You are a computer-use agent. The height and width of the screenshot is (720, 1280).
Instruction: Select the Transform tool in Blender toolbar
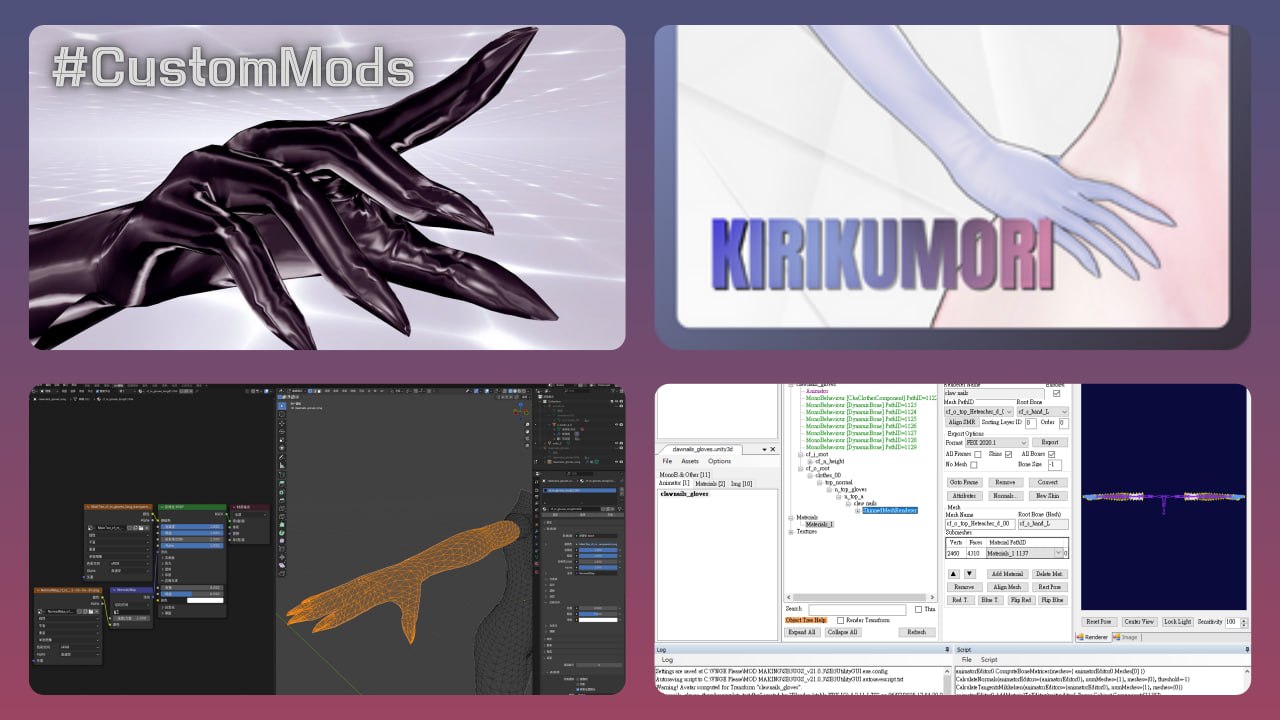pyautogui.click(x=282, y=449)
